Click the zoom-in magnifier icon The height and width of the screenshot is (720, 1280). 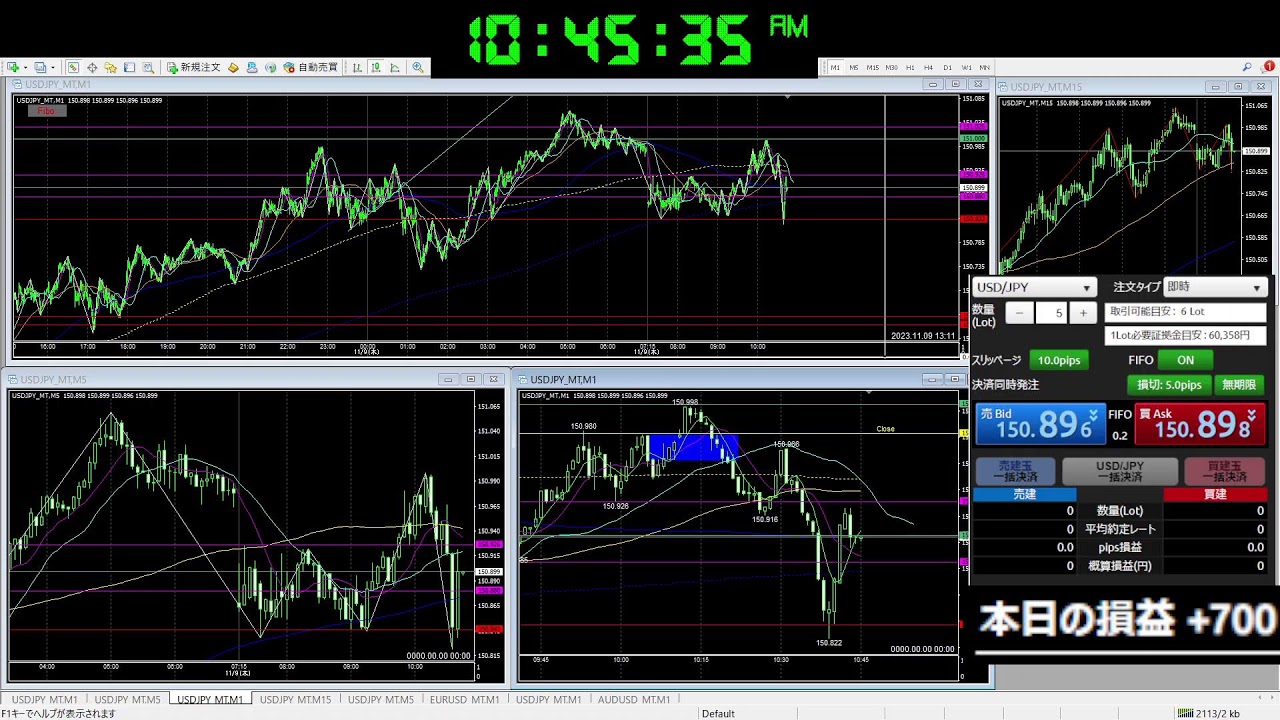[418, 67]
